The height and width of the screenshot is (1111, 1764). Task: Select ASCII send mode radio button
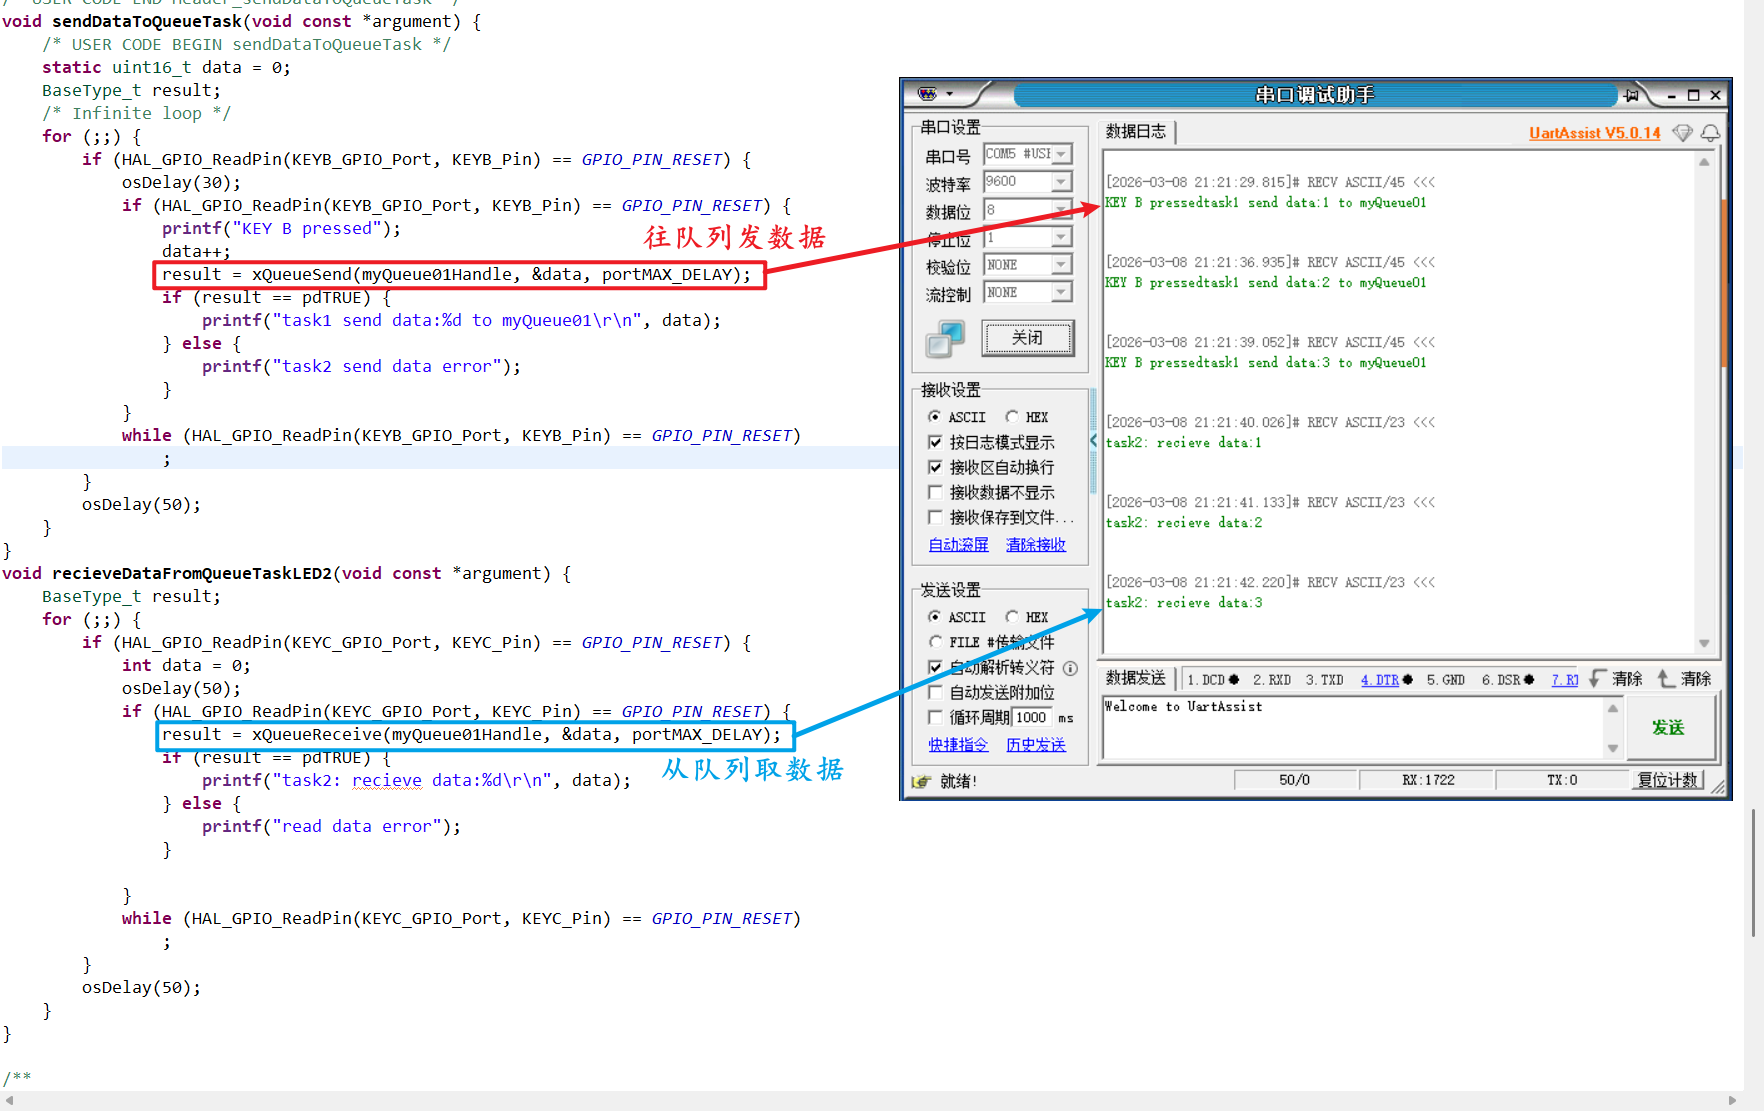coord(934,617)
